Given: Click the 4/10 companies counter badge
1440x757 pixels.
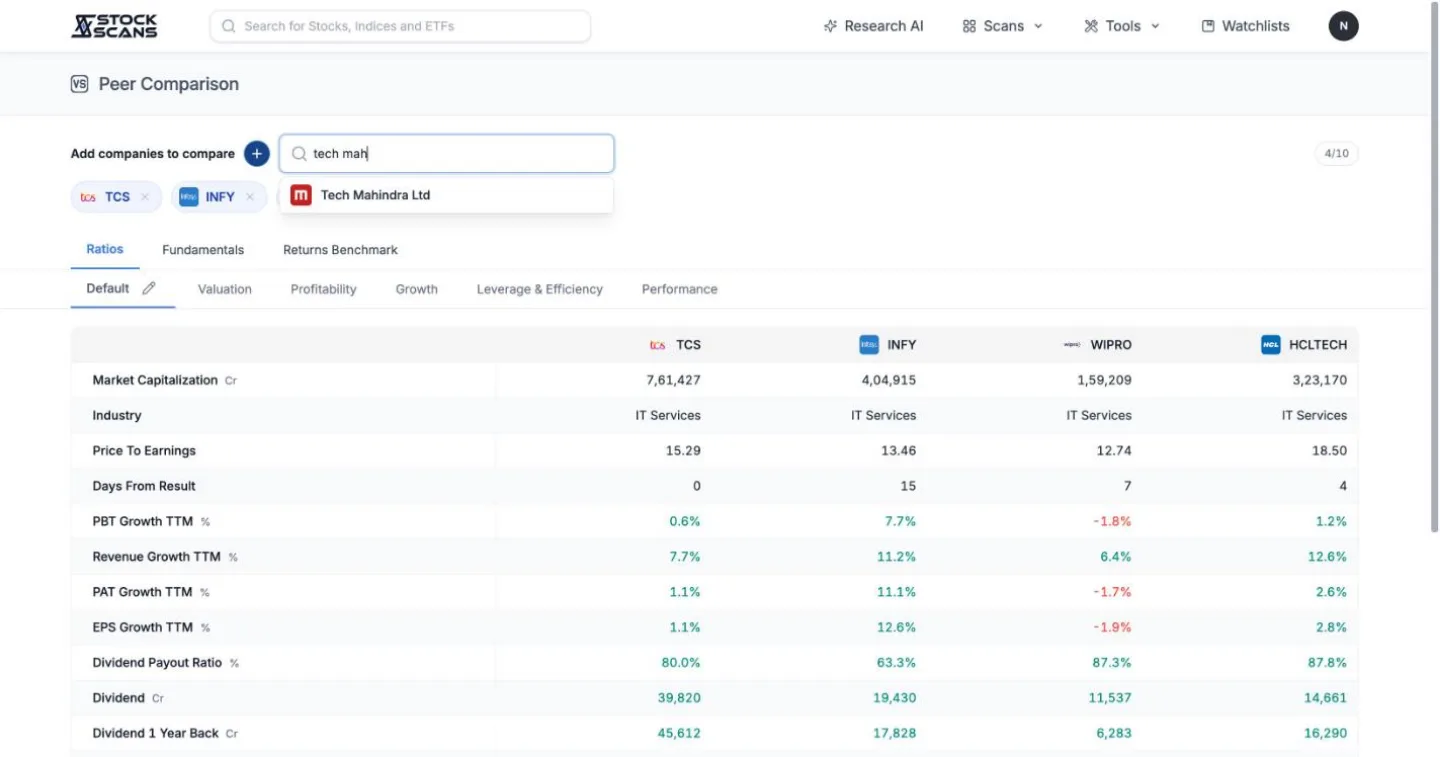Looking at the screenshot, I should coord(1336,153).
